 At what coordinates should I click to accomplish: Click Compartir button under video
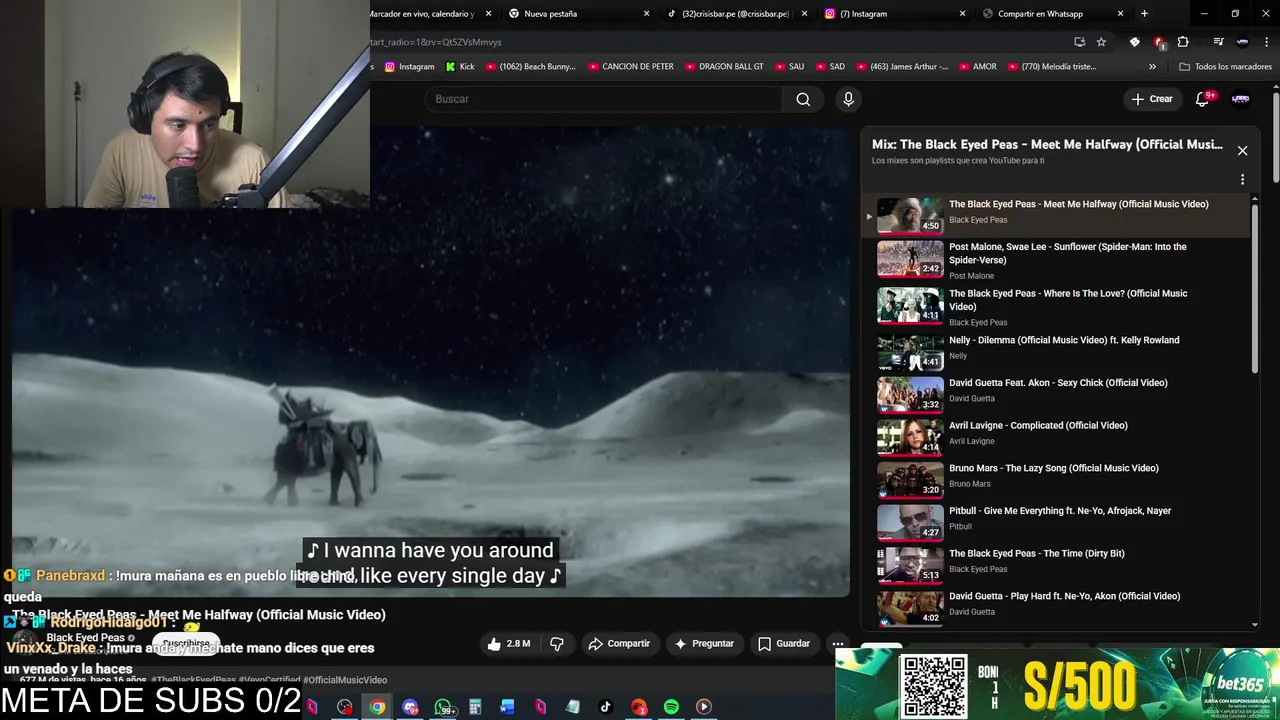619,644
